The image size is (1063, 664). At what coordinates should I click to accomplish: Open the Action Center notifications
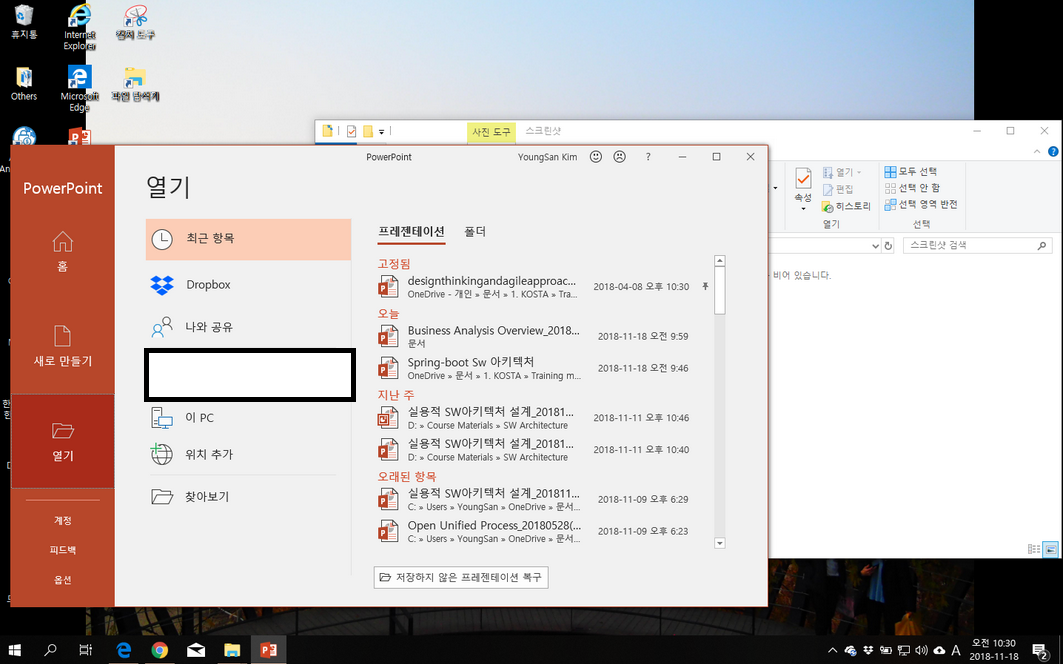tap(1040, 650)
